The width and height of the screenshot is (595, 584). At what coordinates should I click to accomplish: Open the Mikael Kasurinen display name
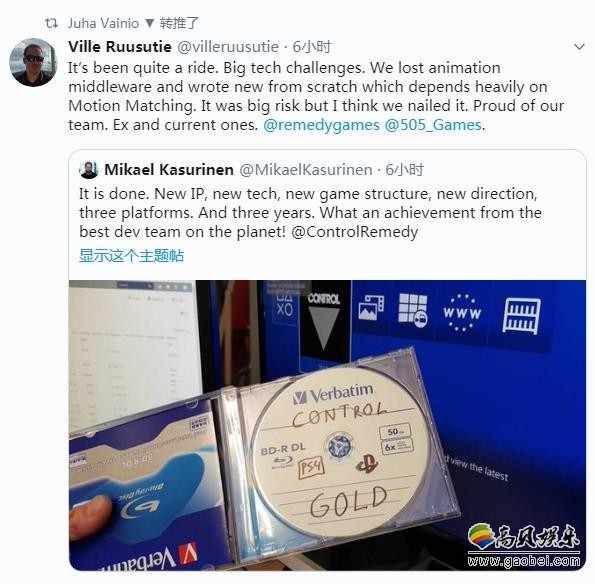click(169, 170)
